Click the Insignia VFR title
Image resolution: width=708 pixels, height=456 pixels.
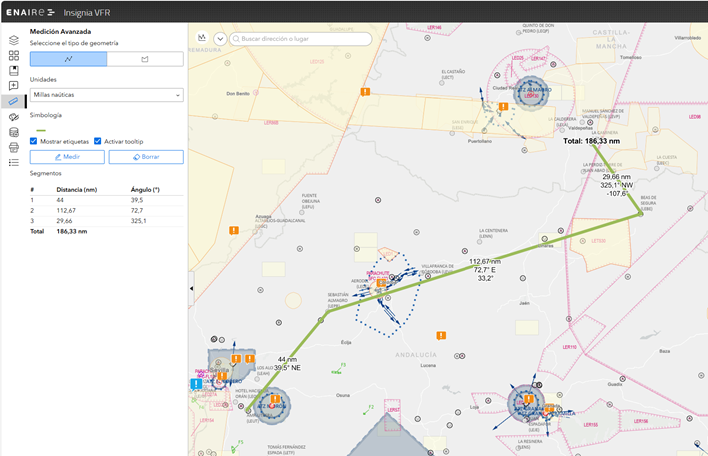coord(87,13)
